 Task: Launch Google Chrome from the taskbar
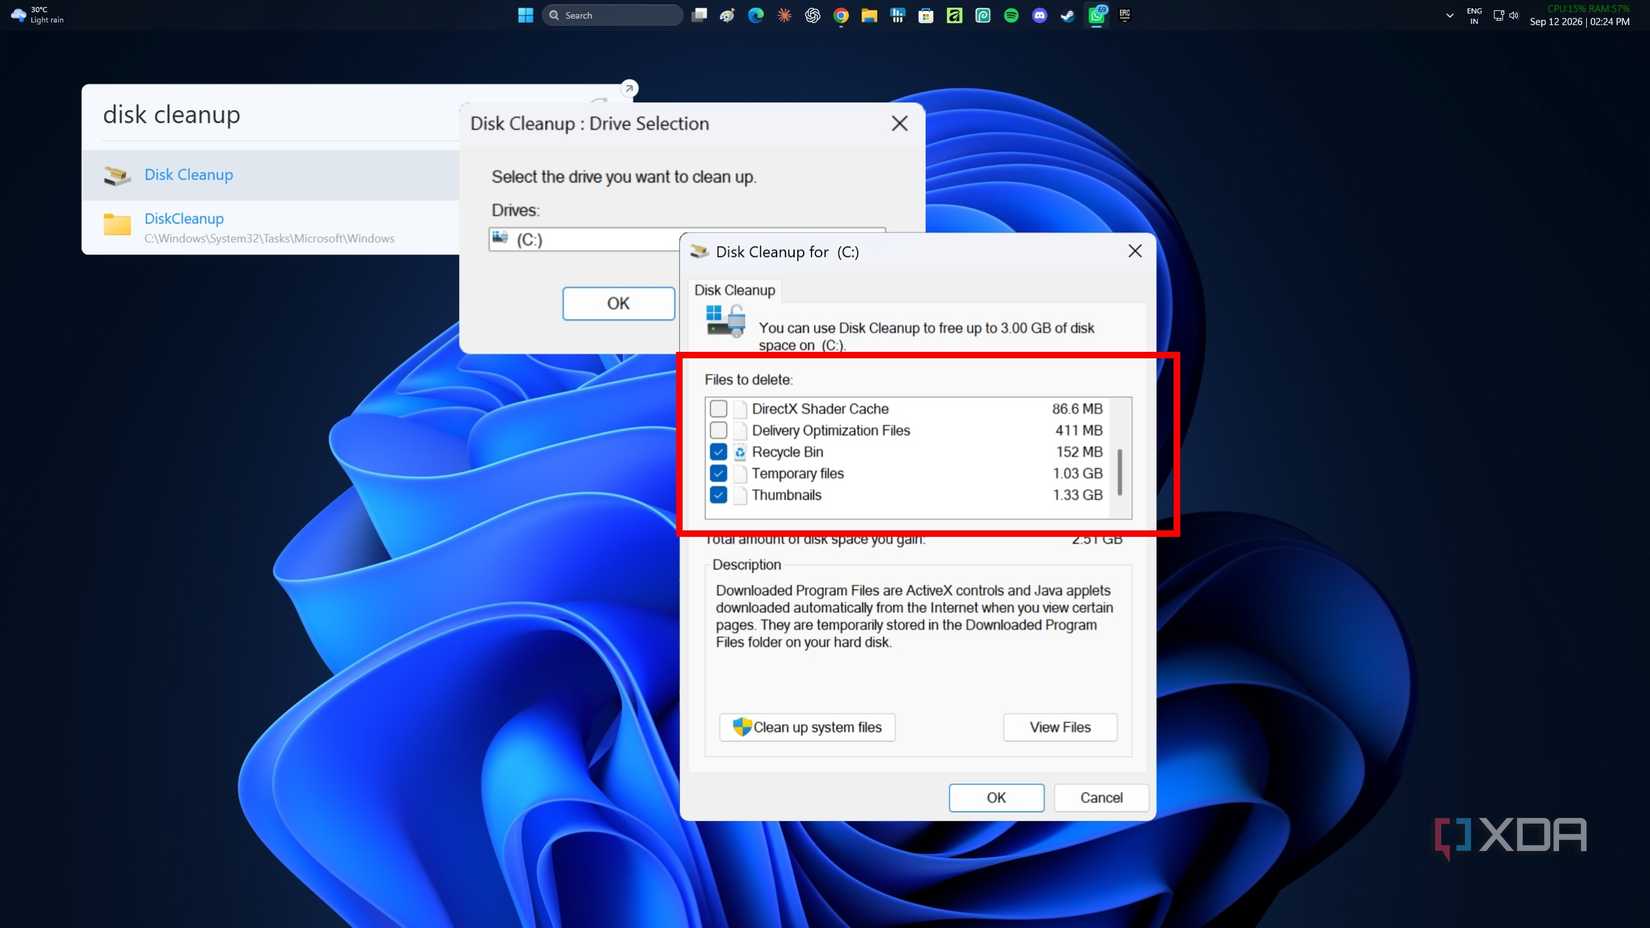point(841,15)
